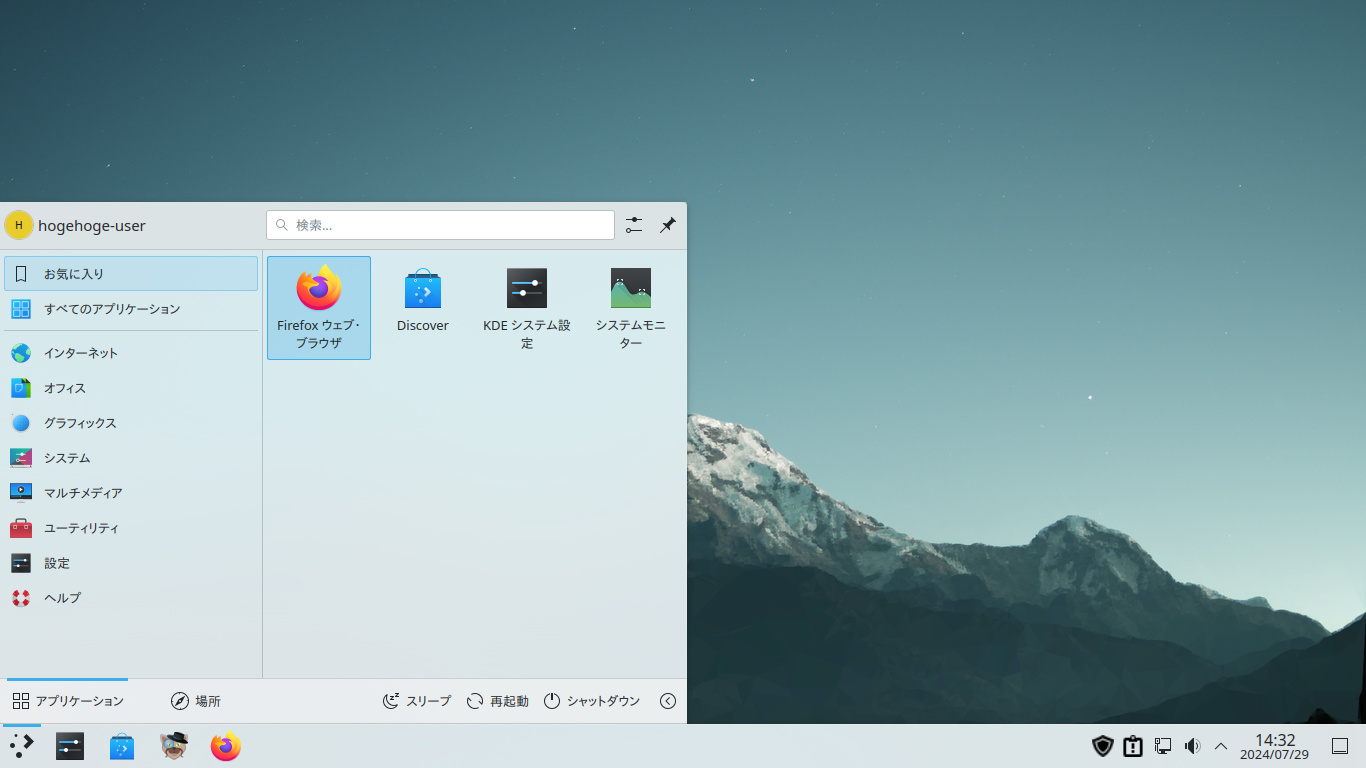Show hidden system tray icons with the arrow
The width and height of the screenshot is (1366, 768).
[x=1221, y=746]
